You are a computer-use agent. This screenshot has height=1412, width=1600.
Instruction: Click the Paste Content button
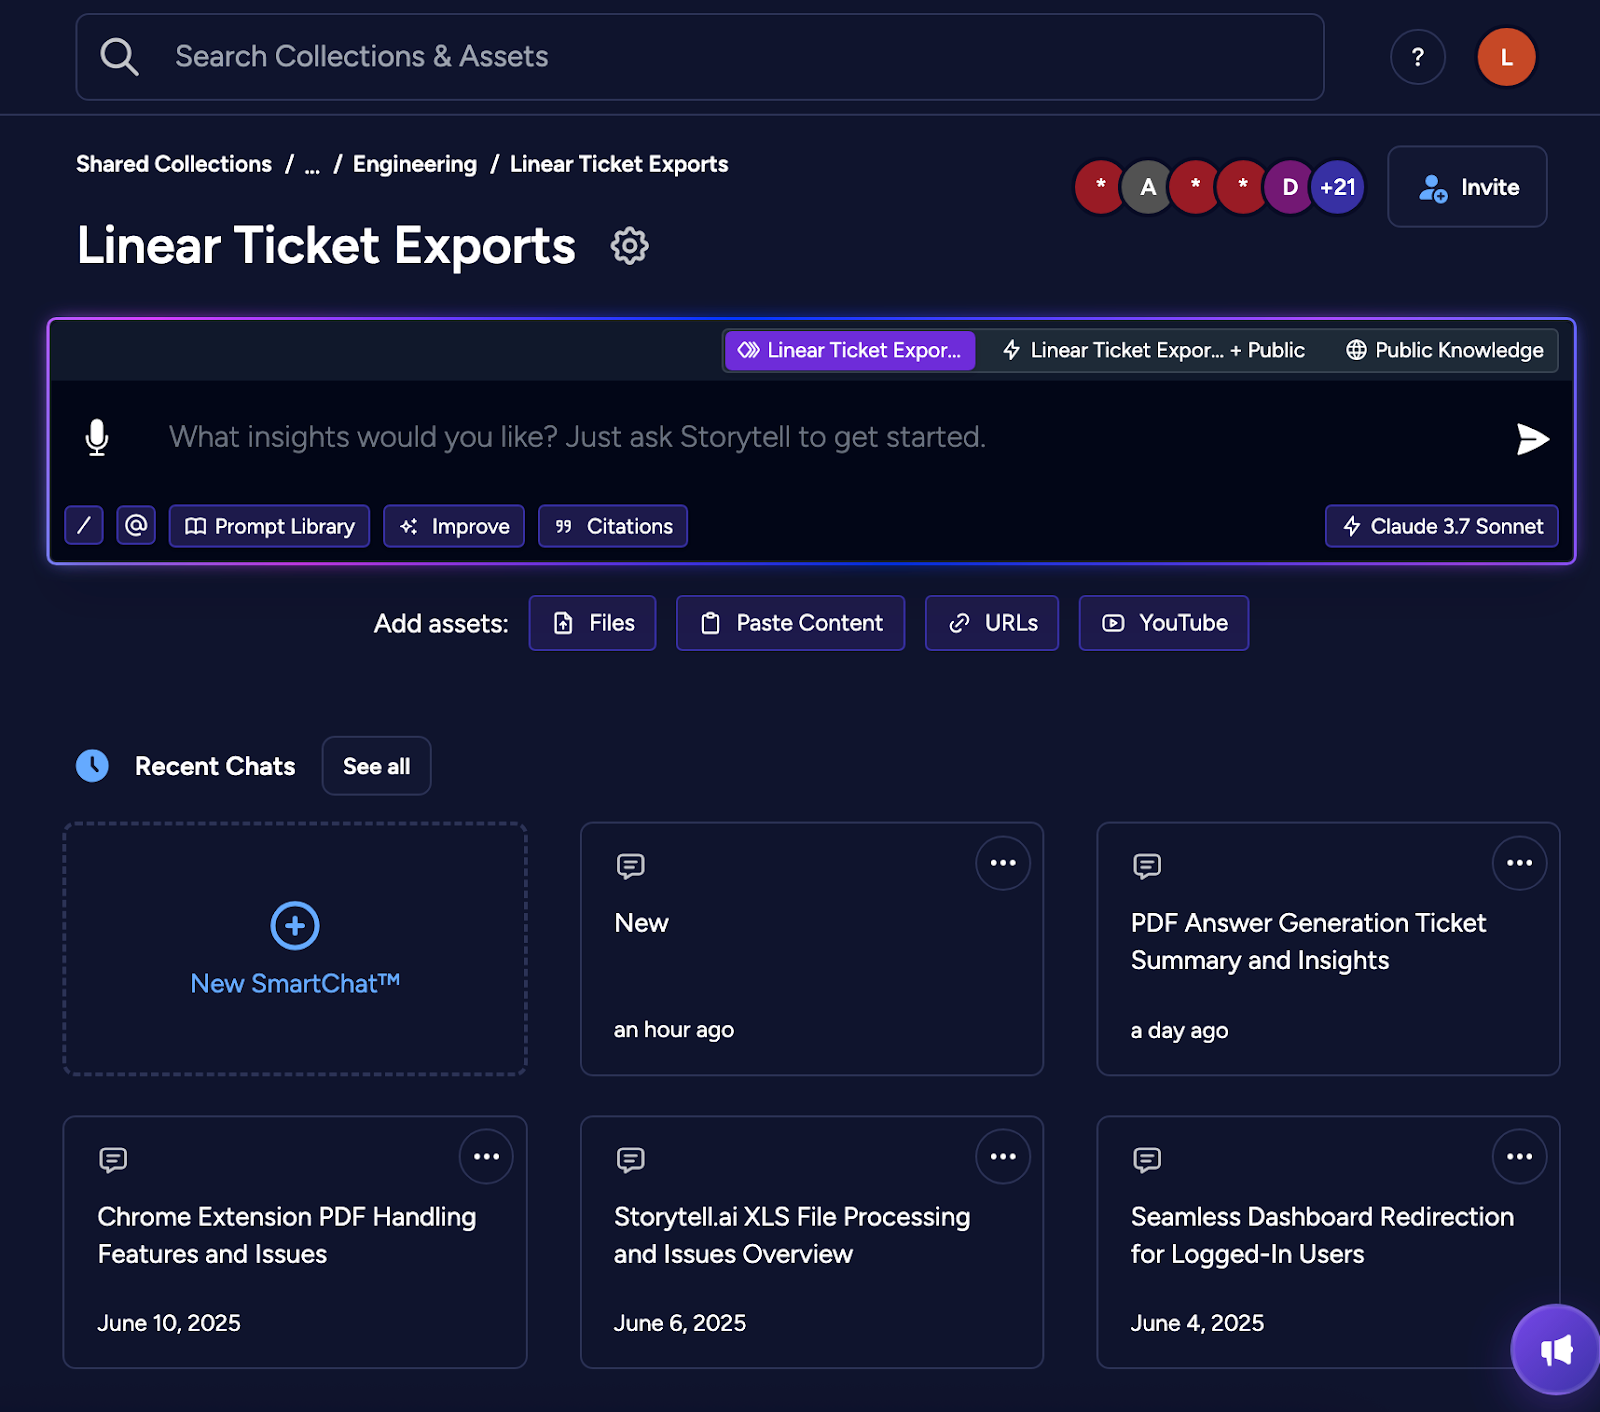tap(791, 623)
